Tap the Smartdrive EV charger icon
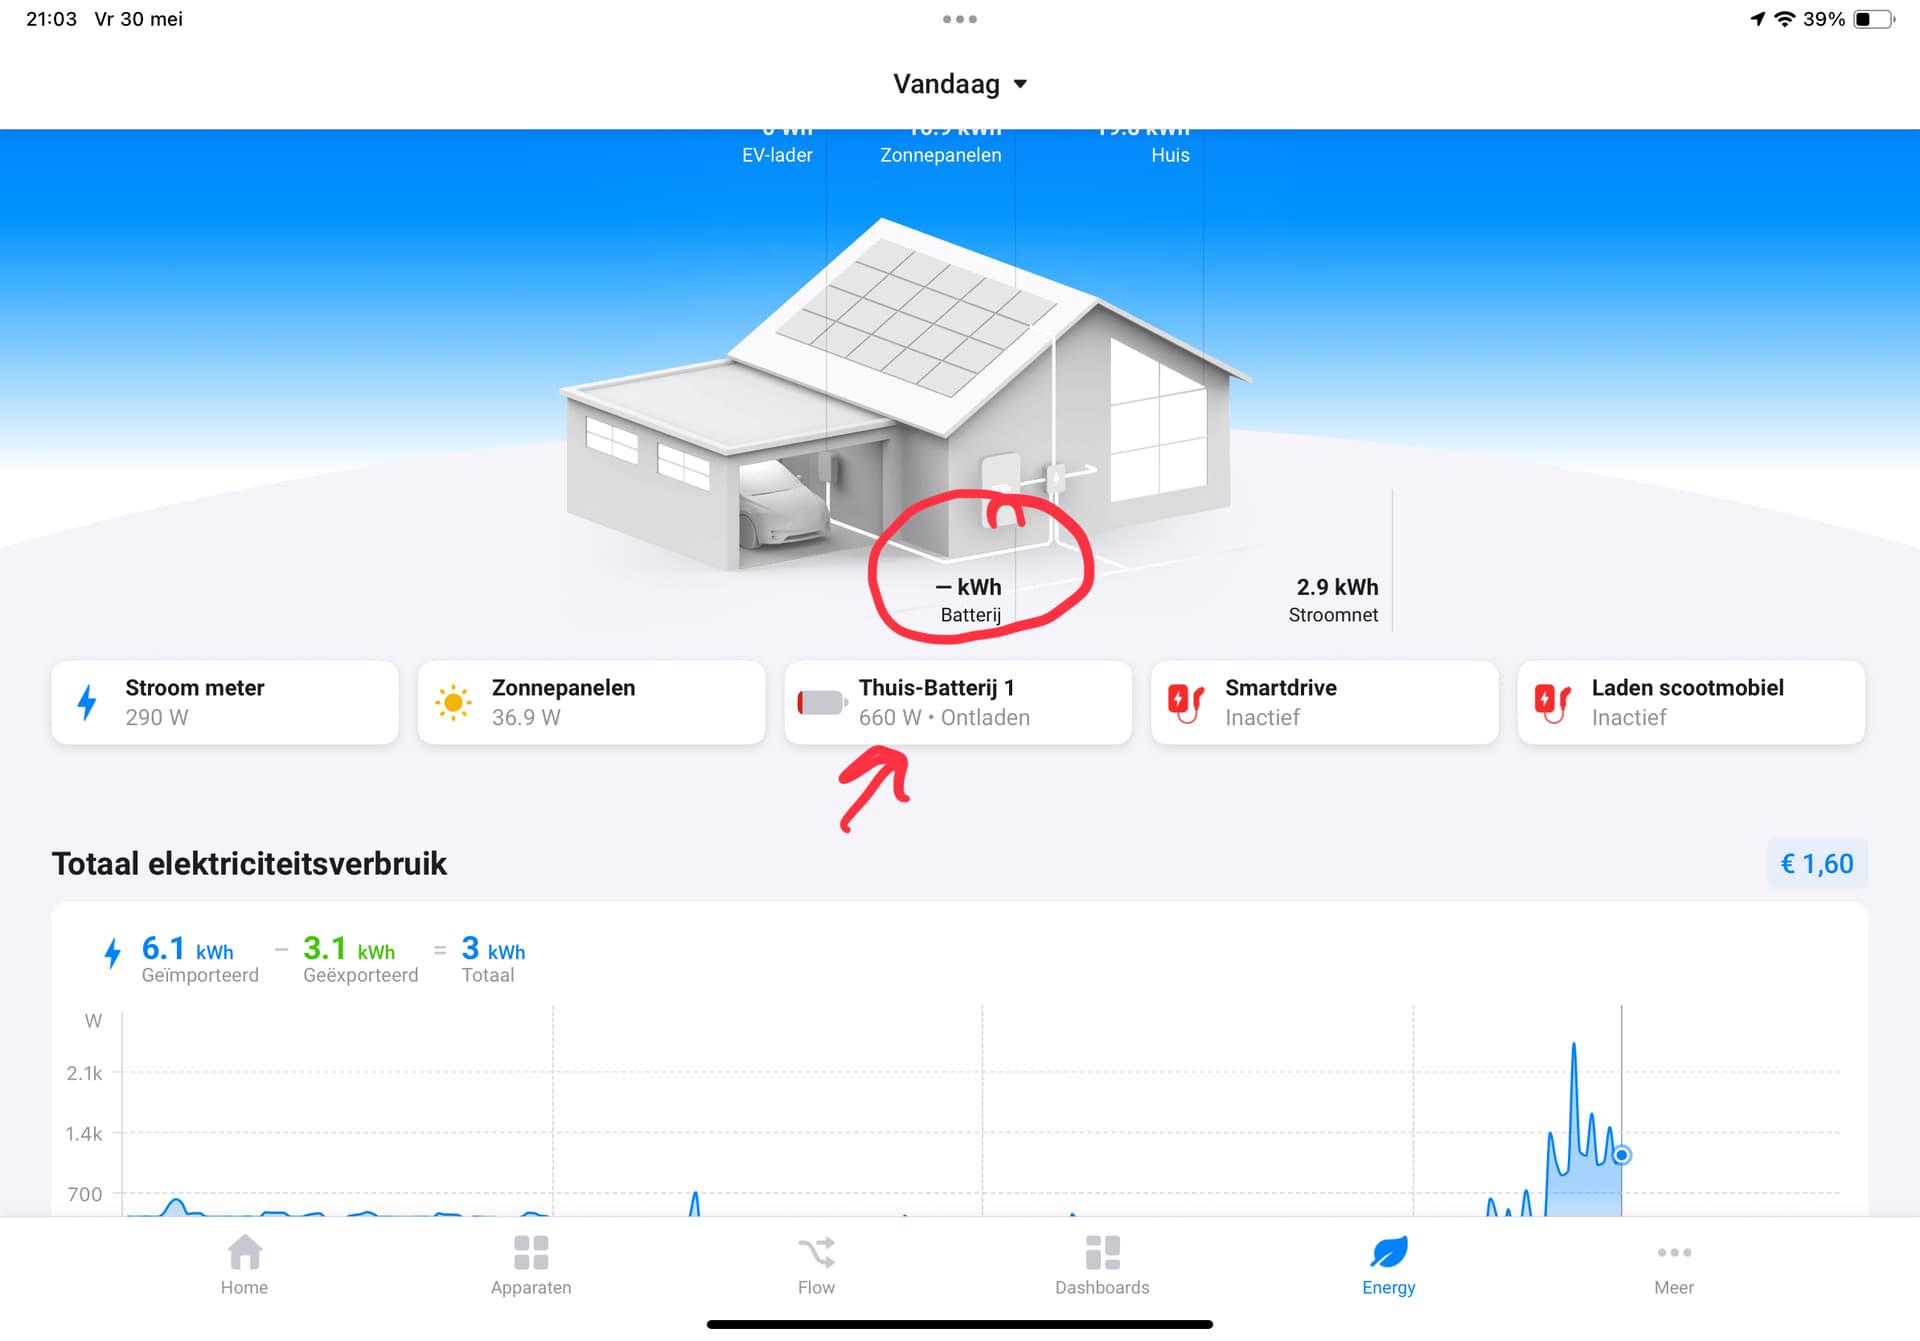The height and width of the screenshot is (1341, 1920). [1186, 702]
